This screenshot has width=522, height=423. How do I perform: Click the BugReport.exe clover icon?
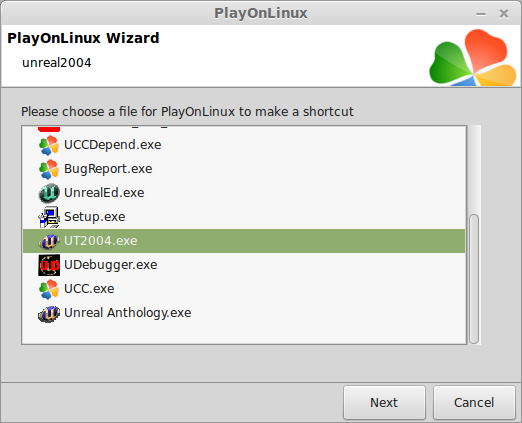[x=49, y=169]
